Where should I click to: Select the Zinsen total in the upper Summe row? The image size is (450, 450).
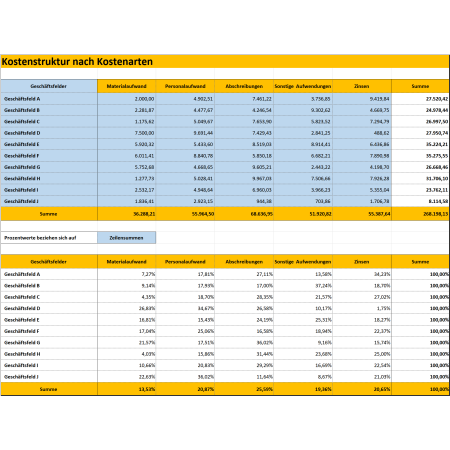362,214
